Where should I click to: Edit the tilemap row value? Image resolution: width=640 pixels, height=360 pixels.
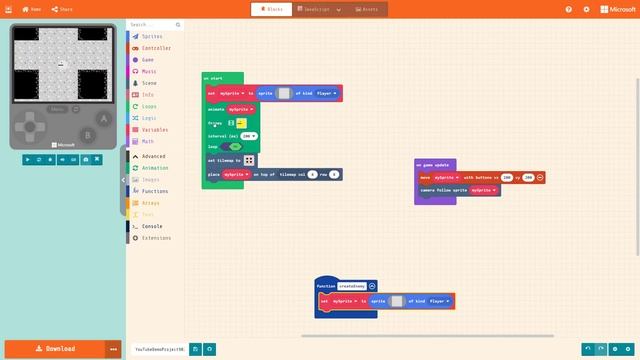coord(334,175)
